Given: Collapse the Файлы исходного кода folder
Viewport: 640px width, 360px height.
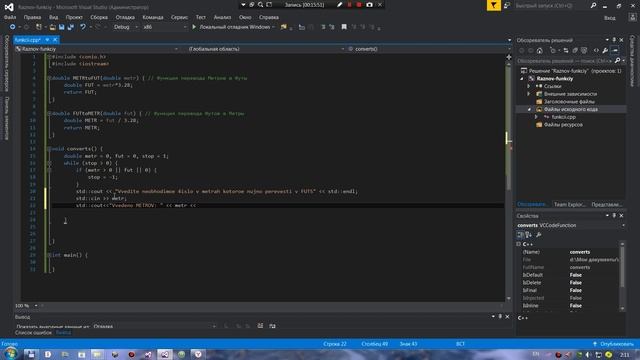Looking at the screenshot, I should point(529,109).
